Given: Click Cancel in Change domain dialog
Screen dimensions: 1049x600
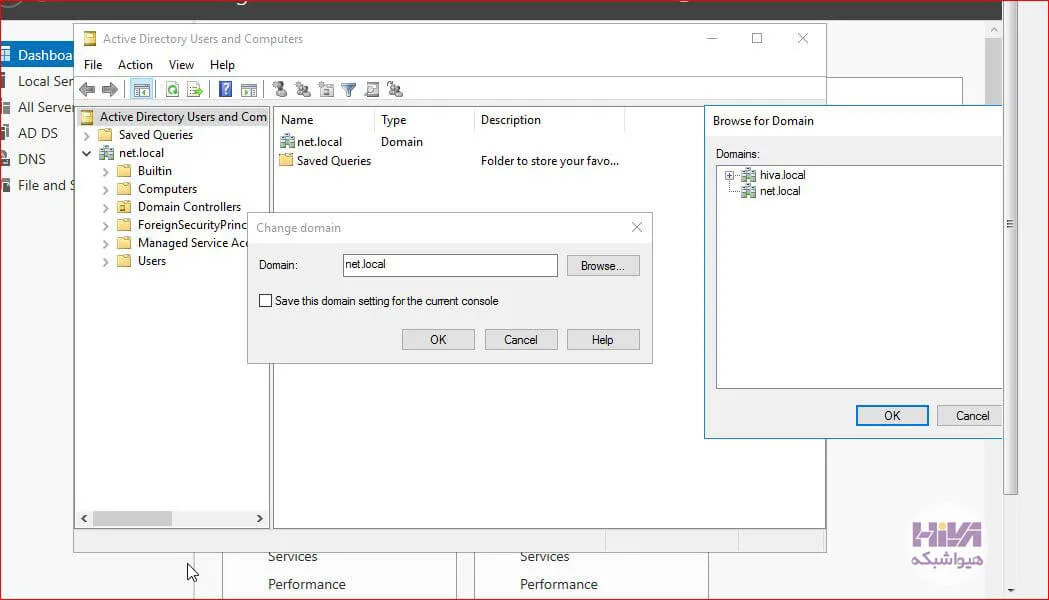Looking at the screenshot, I should pos(520,340).
